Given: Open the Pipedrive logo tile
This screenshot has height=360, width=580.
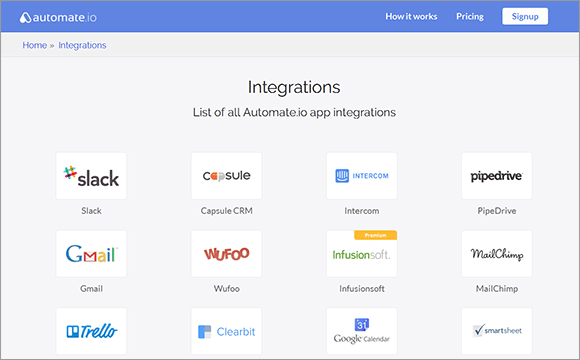Looking at the screenshot, I should pyautogui.click(x=497, y=176).
